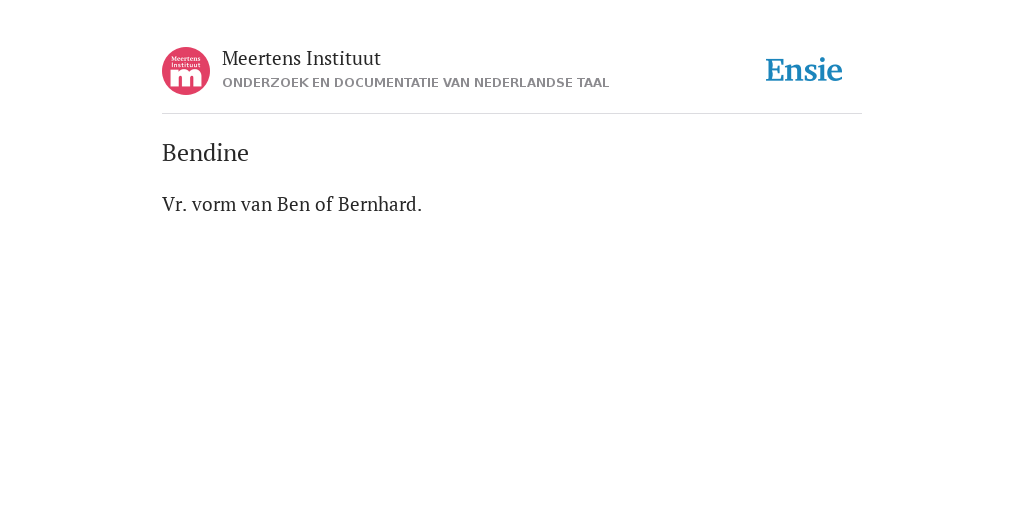This screenshot has width=1024, height=512.
Task: Click the white 'm' inside the pink logo
Action: [186, 78]
